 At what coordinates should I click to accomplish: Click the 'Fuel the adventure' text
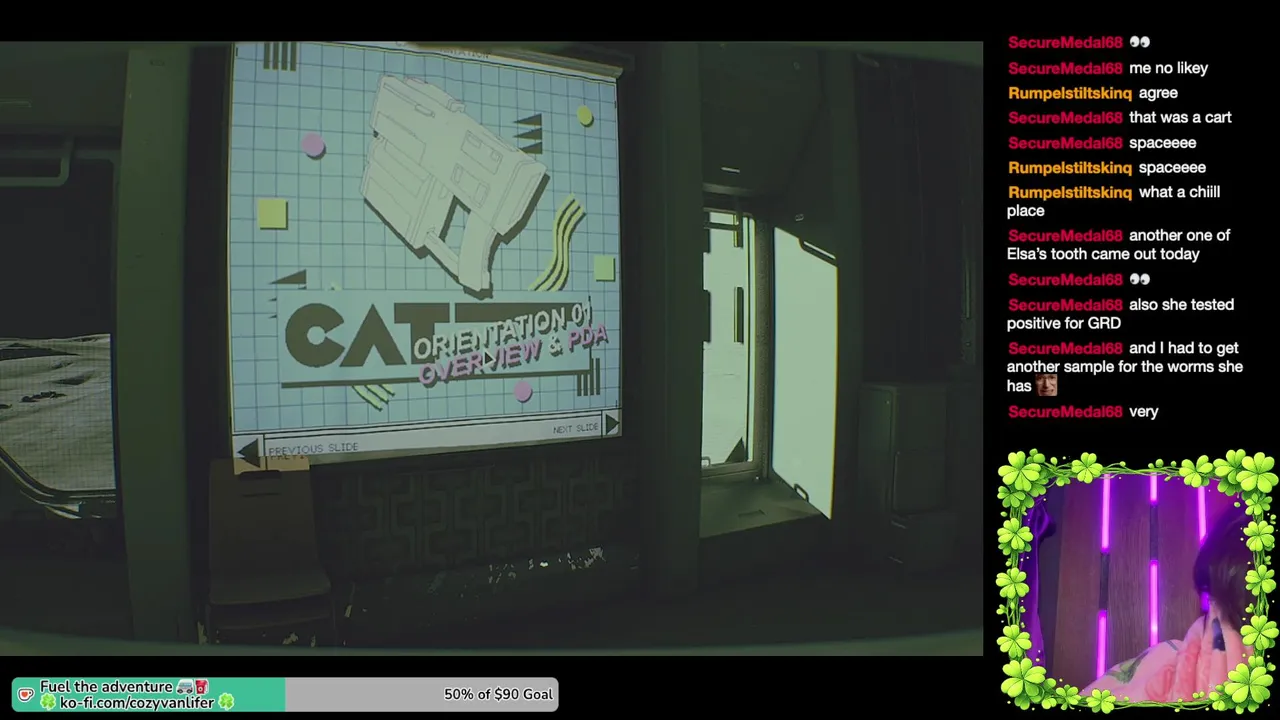(x=106, y=687)
